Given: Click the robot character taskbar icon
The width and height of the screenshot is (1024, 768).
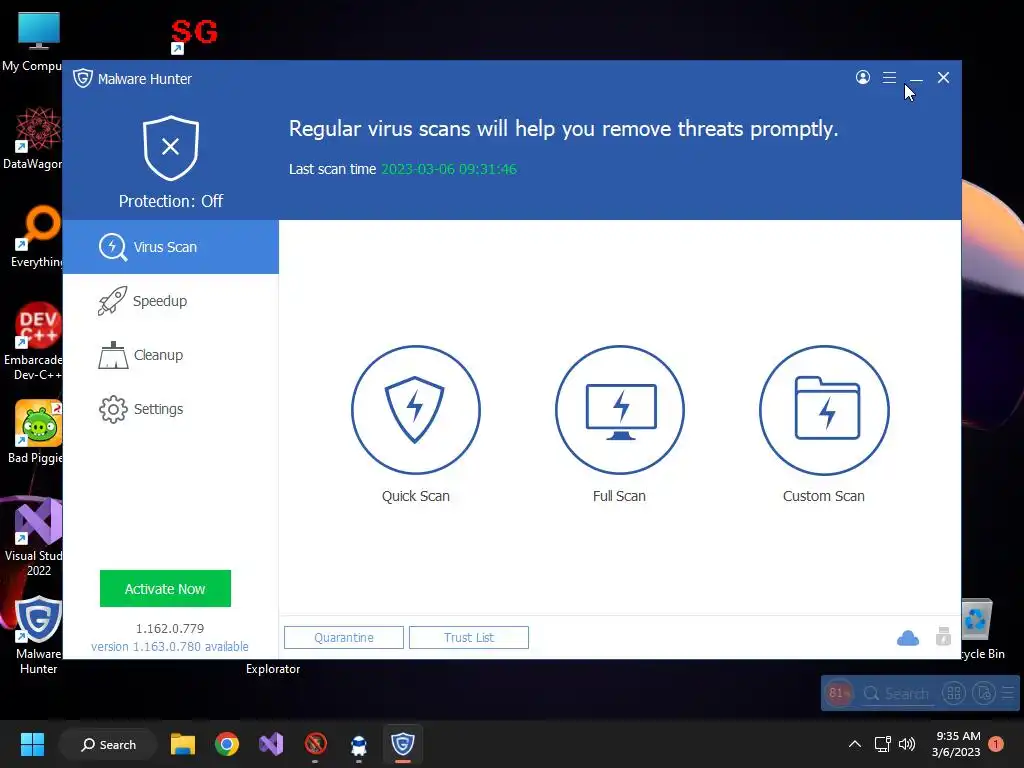Looking at the screenshot, I should click(359, 744).
